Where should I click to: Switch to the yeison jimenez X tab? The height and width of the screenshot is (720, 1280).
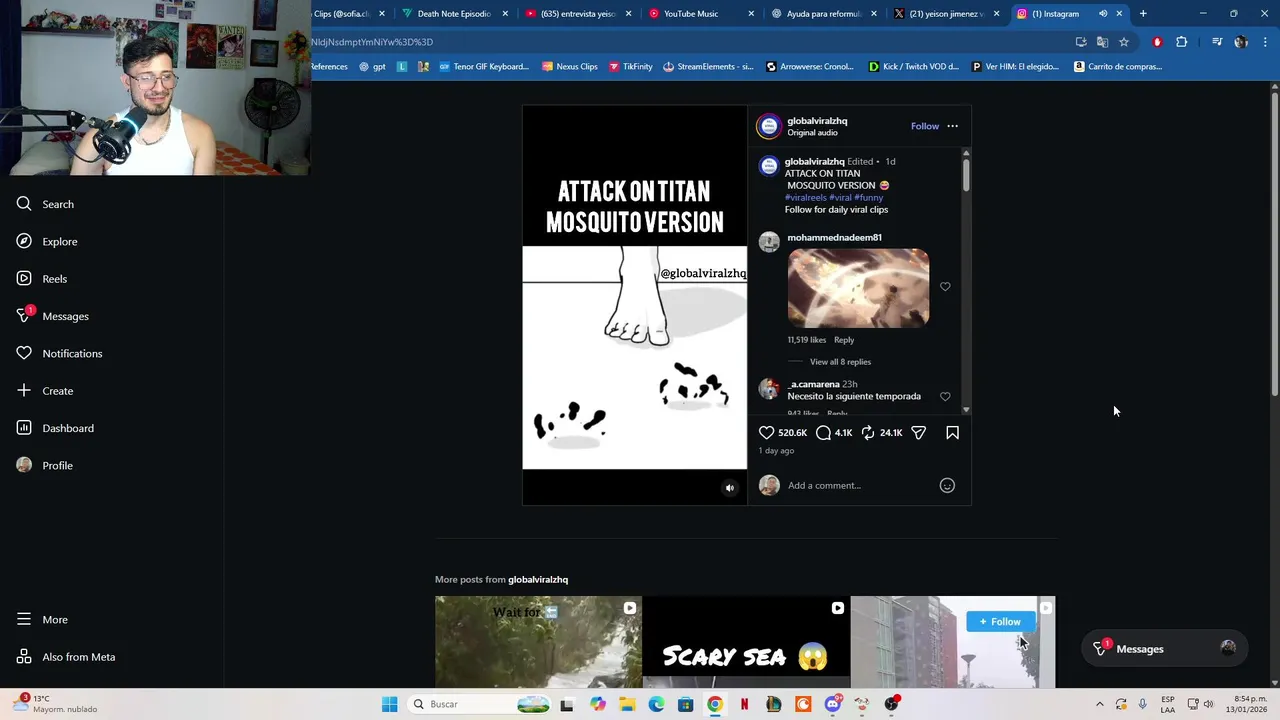pyautogui.click(x=946, y=14)
